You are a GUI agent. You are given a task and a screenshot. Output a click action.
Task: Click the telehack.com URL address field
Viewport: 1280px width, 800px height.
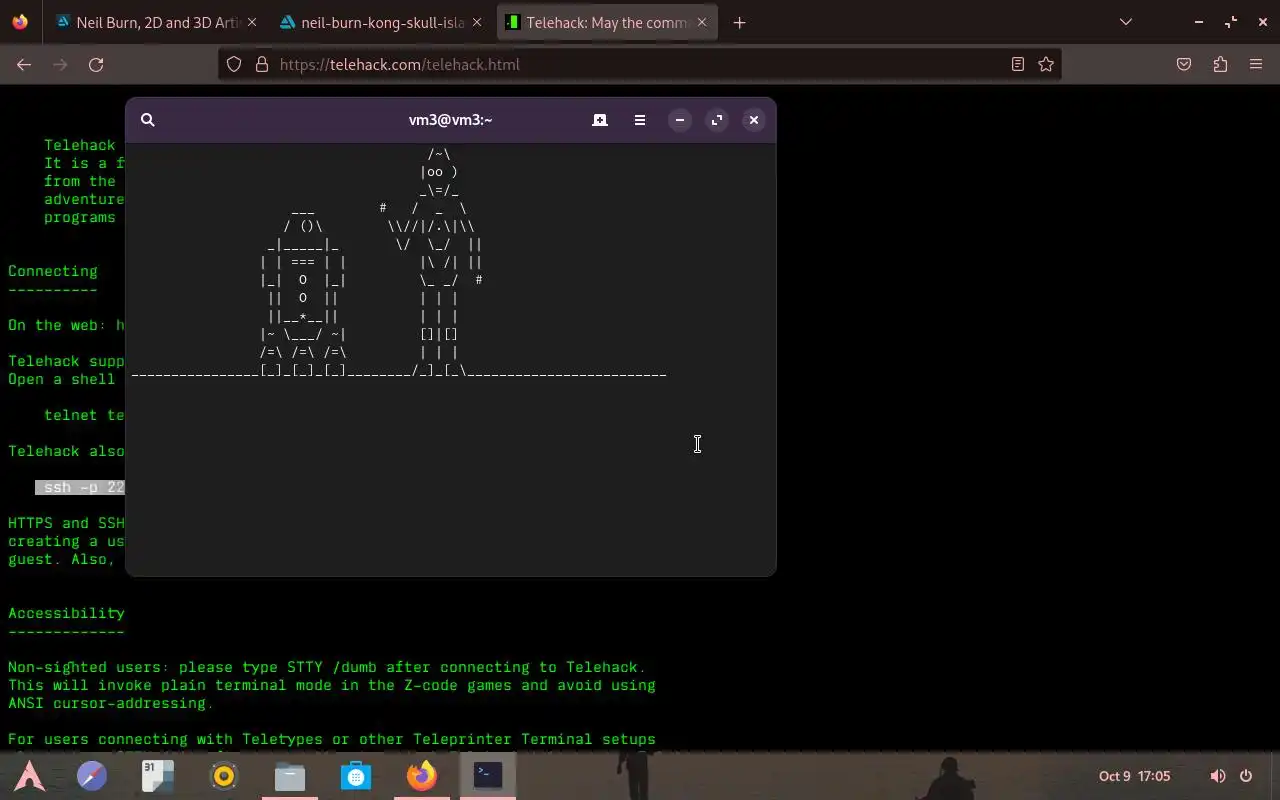[x=640, y=64]
